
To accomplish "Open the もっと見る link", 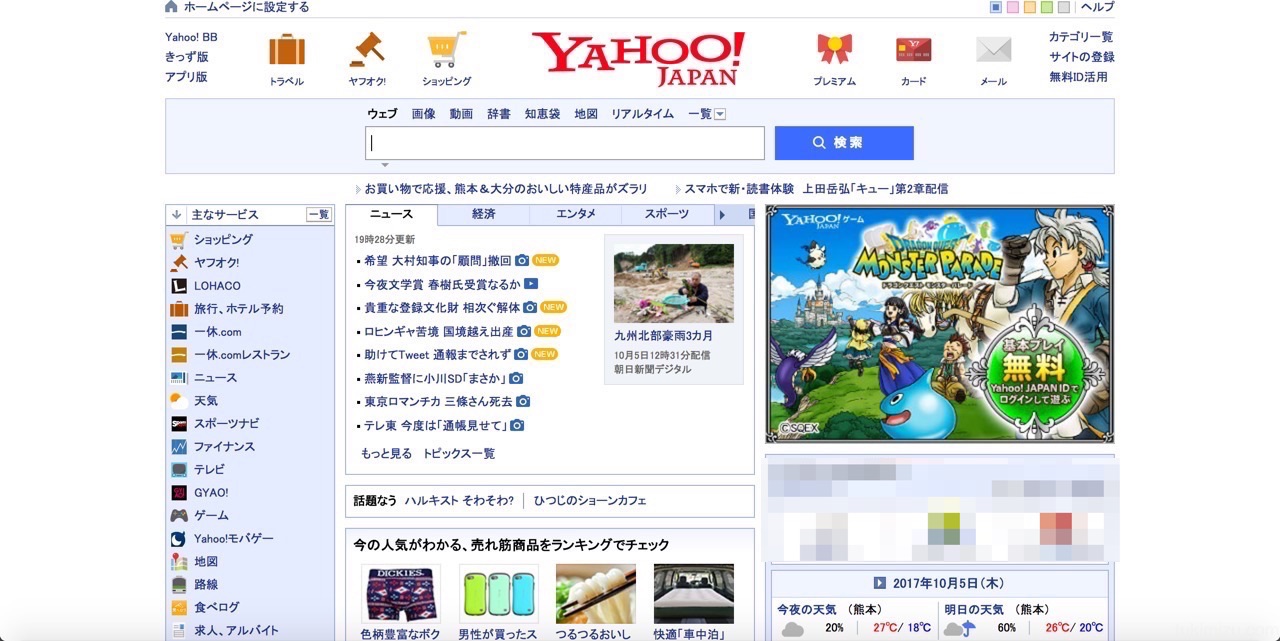I will click(x=387, y=453).
